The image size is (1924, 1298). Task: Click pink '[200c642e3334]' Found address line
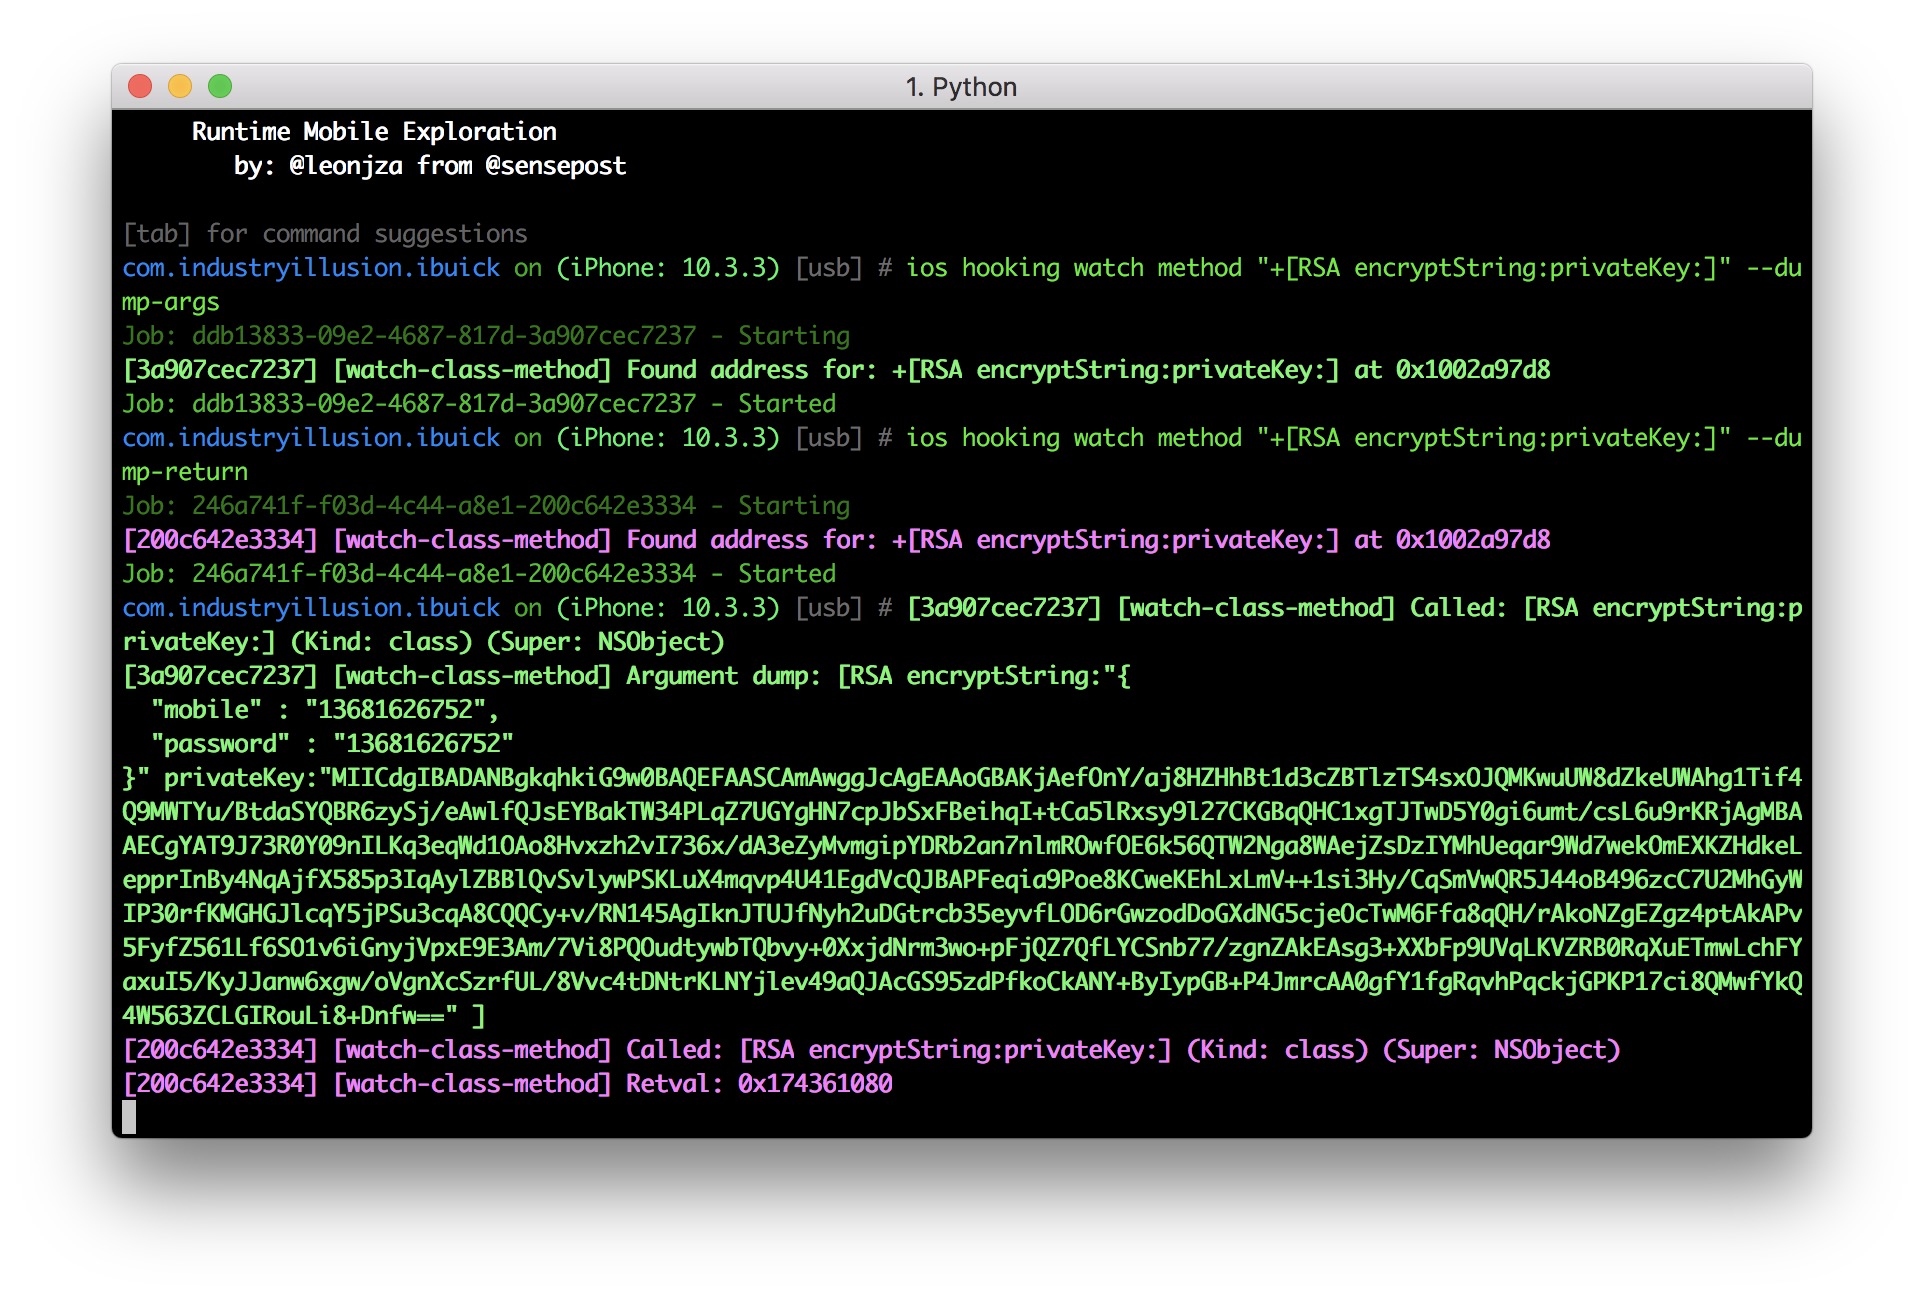[836, 540]
